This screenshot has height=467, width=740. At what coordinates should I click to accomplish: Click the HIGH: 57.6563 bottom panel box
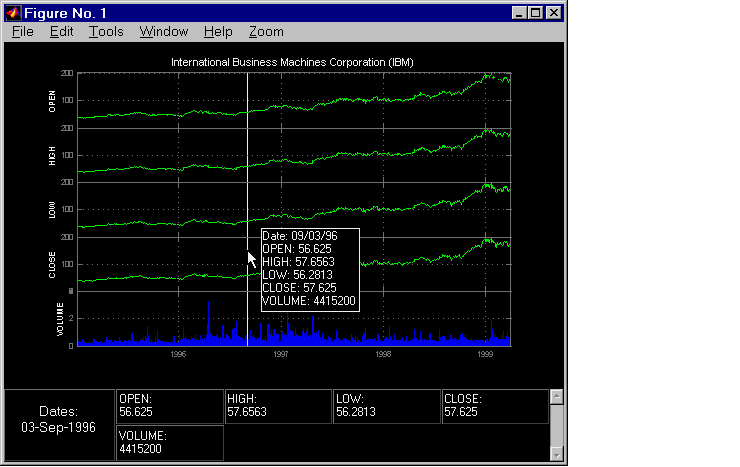(x=278, y=406)
